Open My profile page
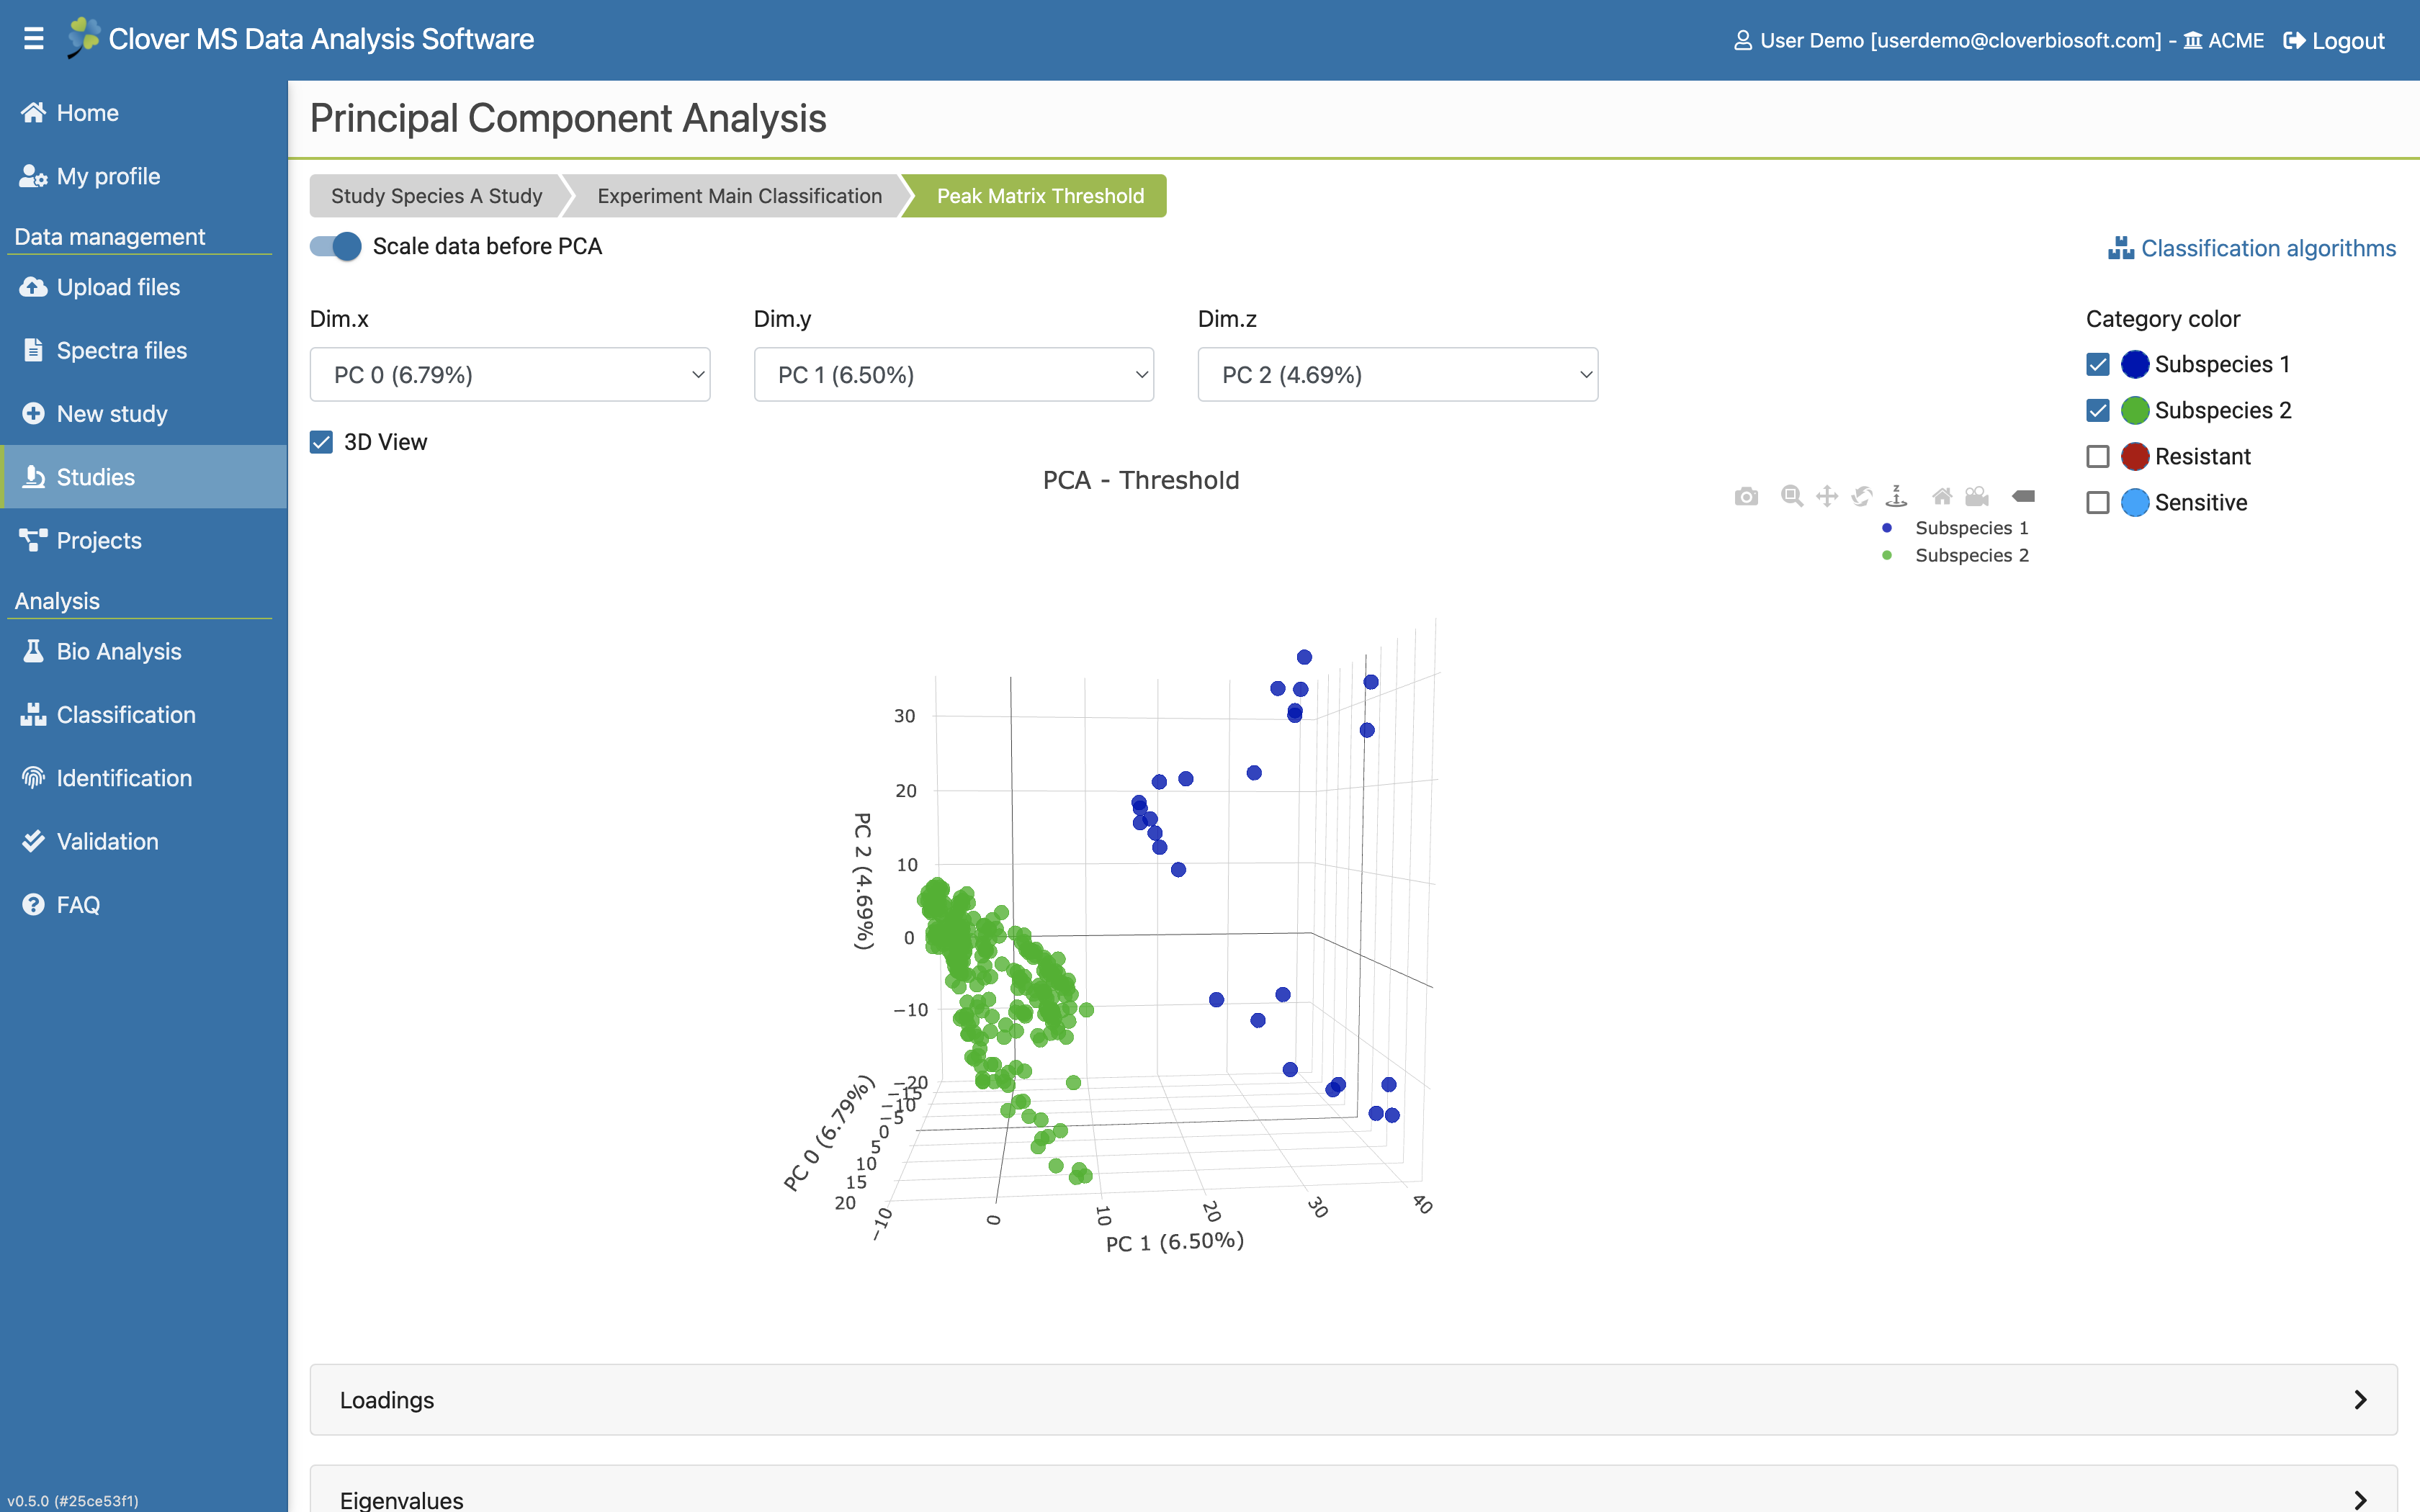This screenshot has width=2420, height=1512. point(144,176)
